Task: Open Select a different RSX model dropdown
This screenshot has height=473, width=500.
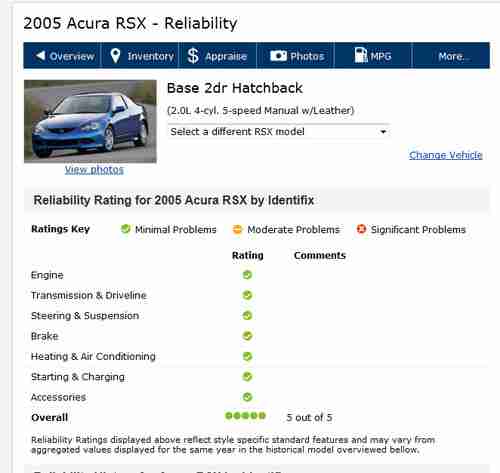Action: [279, 132]
